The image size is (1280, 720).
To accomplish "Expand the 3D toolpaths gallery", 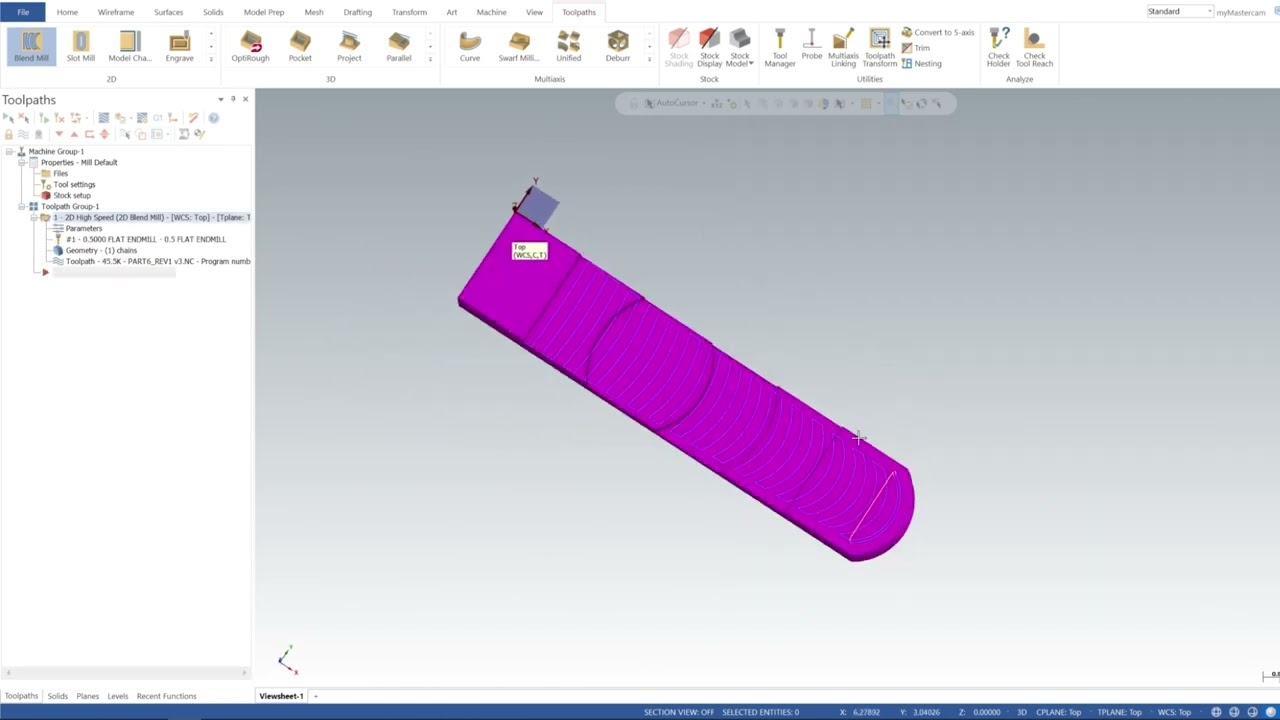I will (x=430, y=59).
